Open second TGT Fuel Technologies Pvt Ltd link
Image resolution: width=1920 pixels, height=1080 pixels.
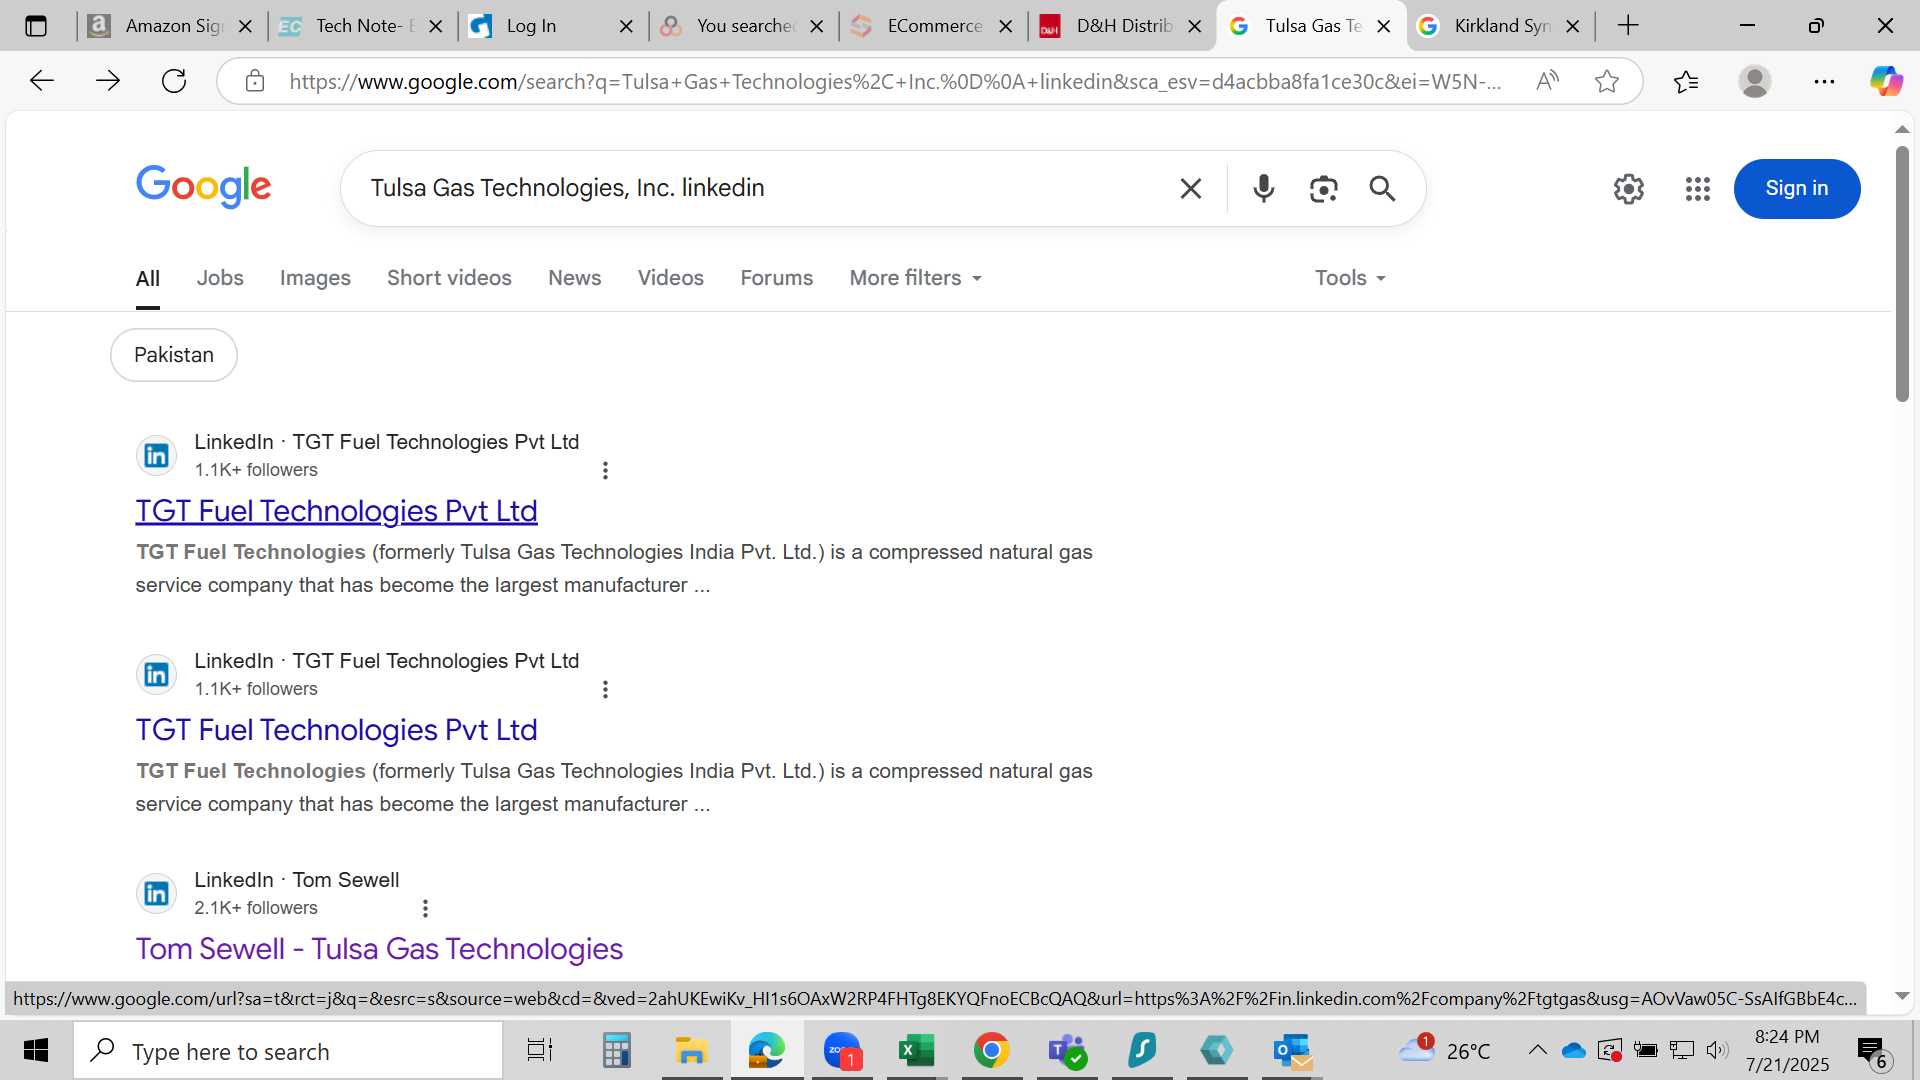point(336,730)
